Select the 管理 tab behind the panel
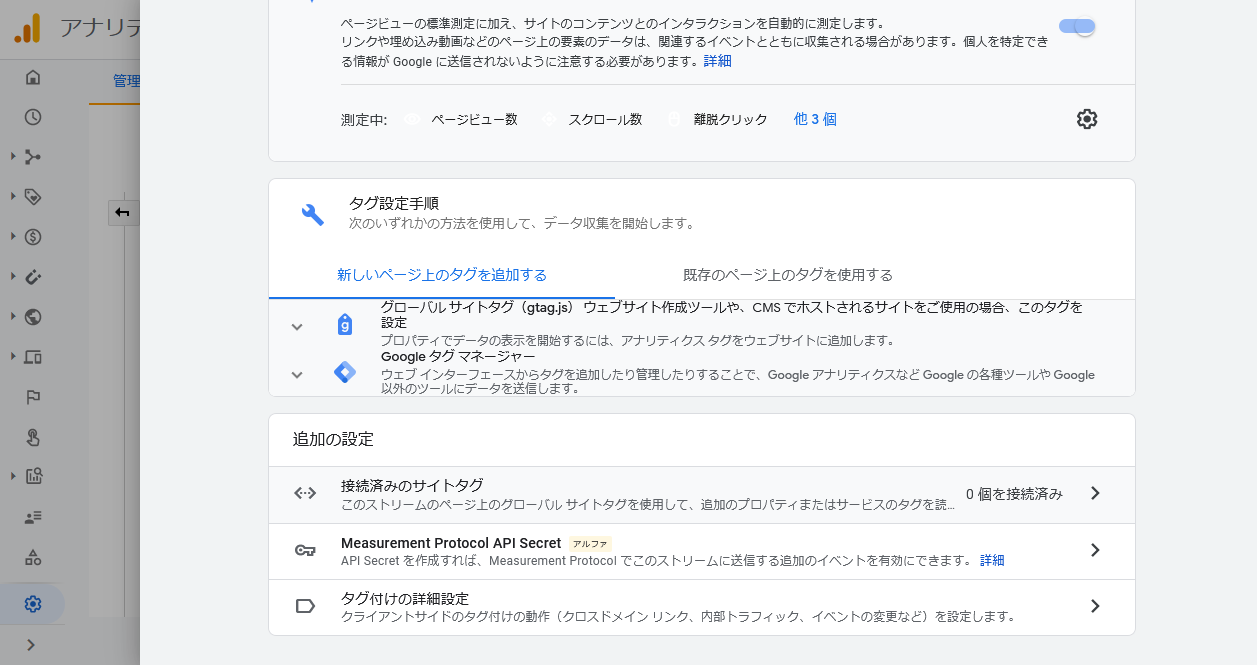Screen dimensions: 1257x665 pyautogui.click(x=126, y=81)
